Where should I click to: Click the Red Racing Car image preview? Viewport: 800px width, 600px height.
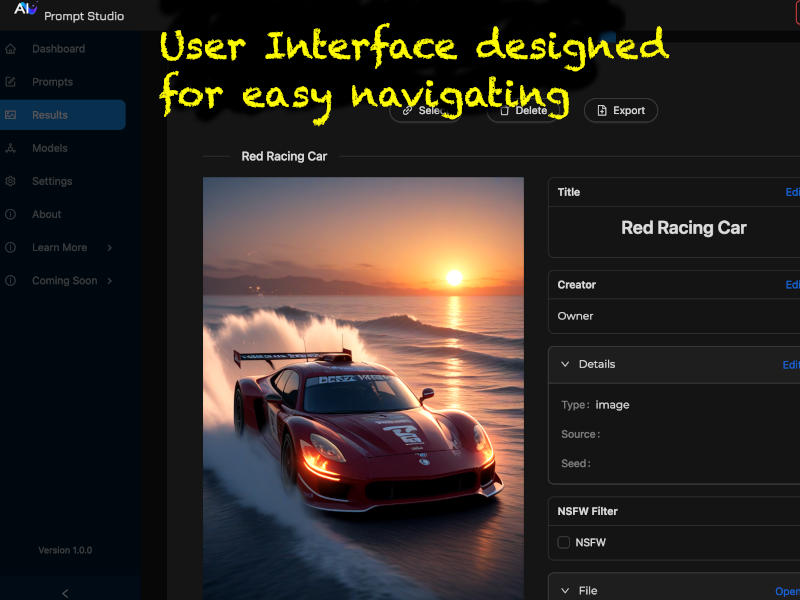point(363,388)
